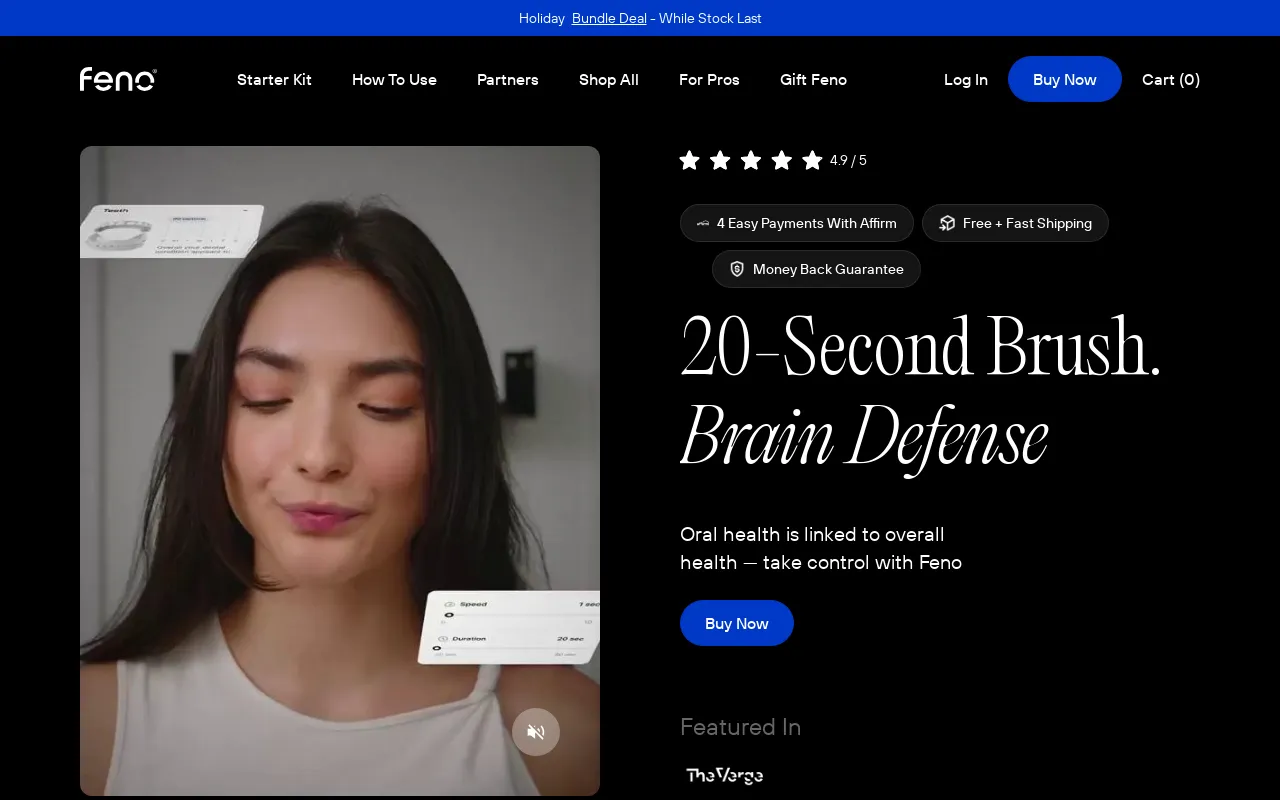Click the fifth rating star
The width and height of the screenshot is (1280, 800).
(812, 160)
